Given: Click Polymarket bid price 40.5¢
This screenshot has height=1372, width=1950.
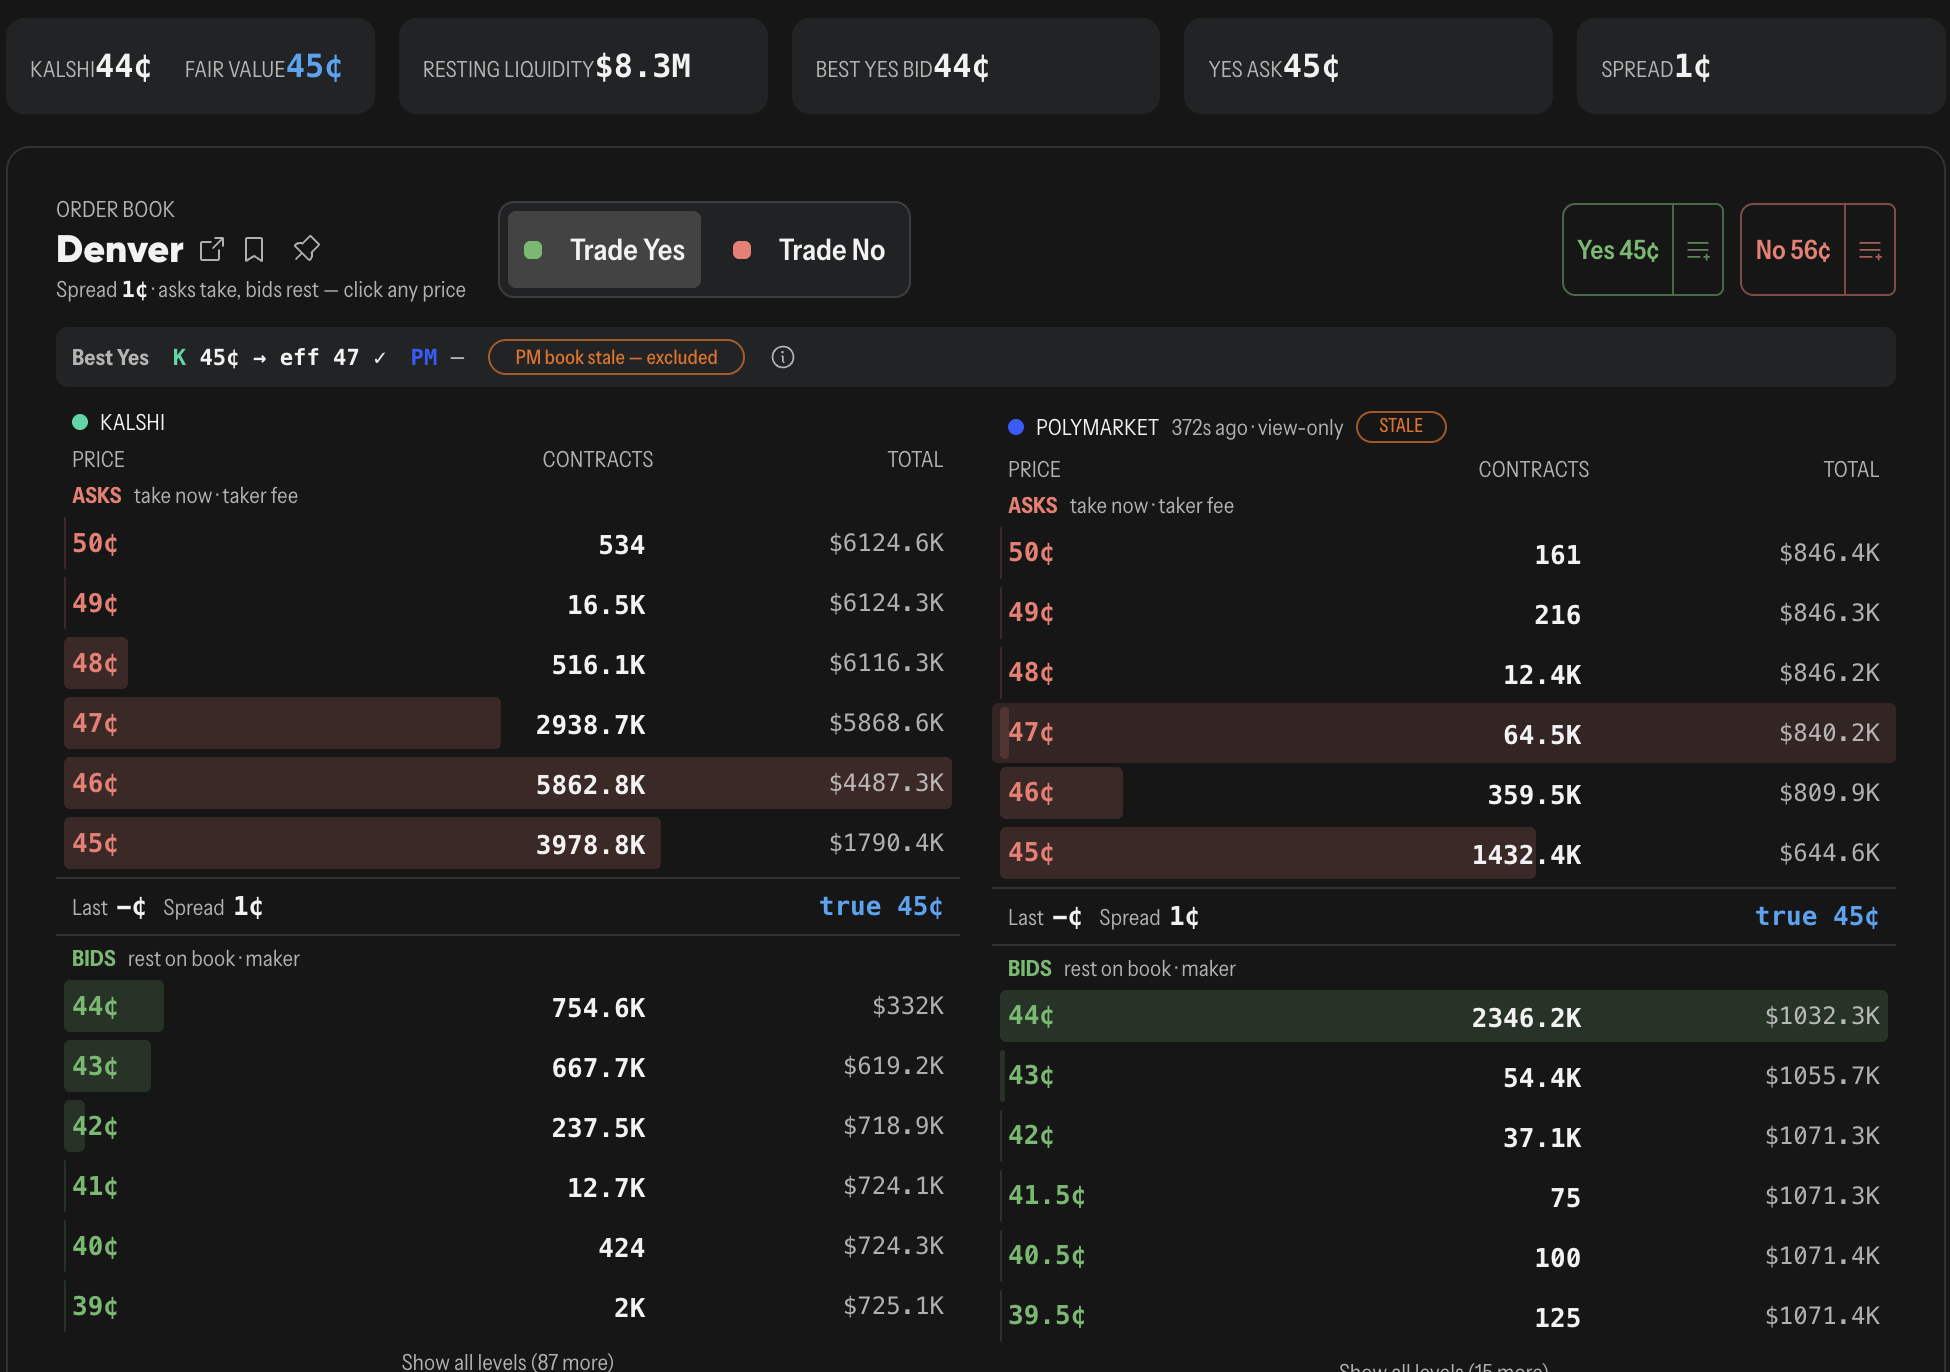Looking at the screenshot, I should point(1047,1255).
